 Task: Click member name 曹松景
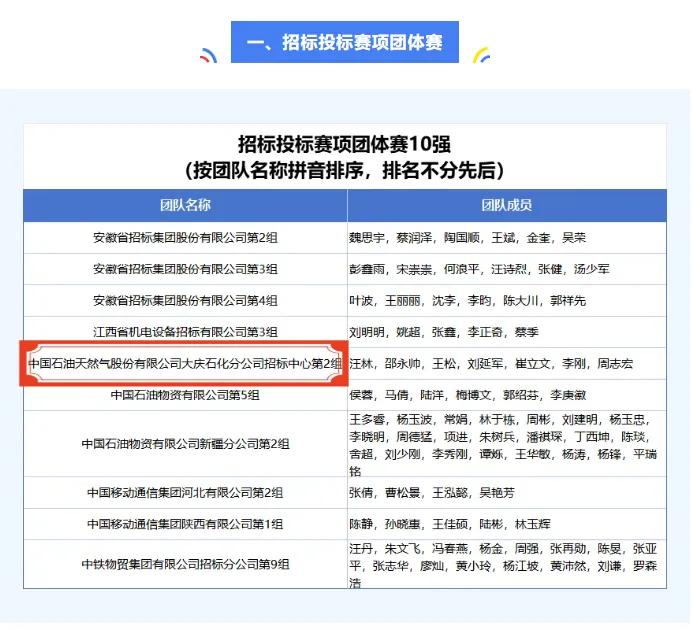pyautogui.click(x=403, y=493)
